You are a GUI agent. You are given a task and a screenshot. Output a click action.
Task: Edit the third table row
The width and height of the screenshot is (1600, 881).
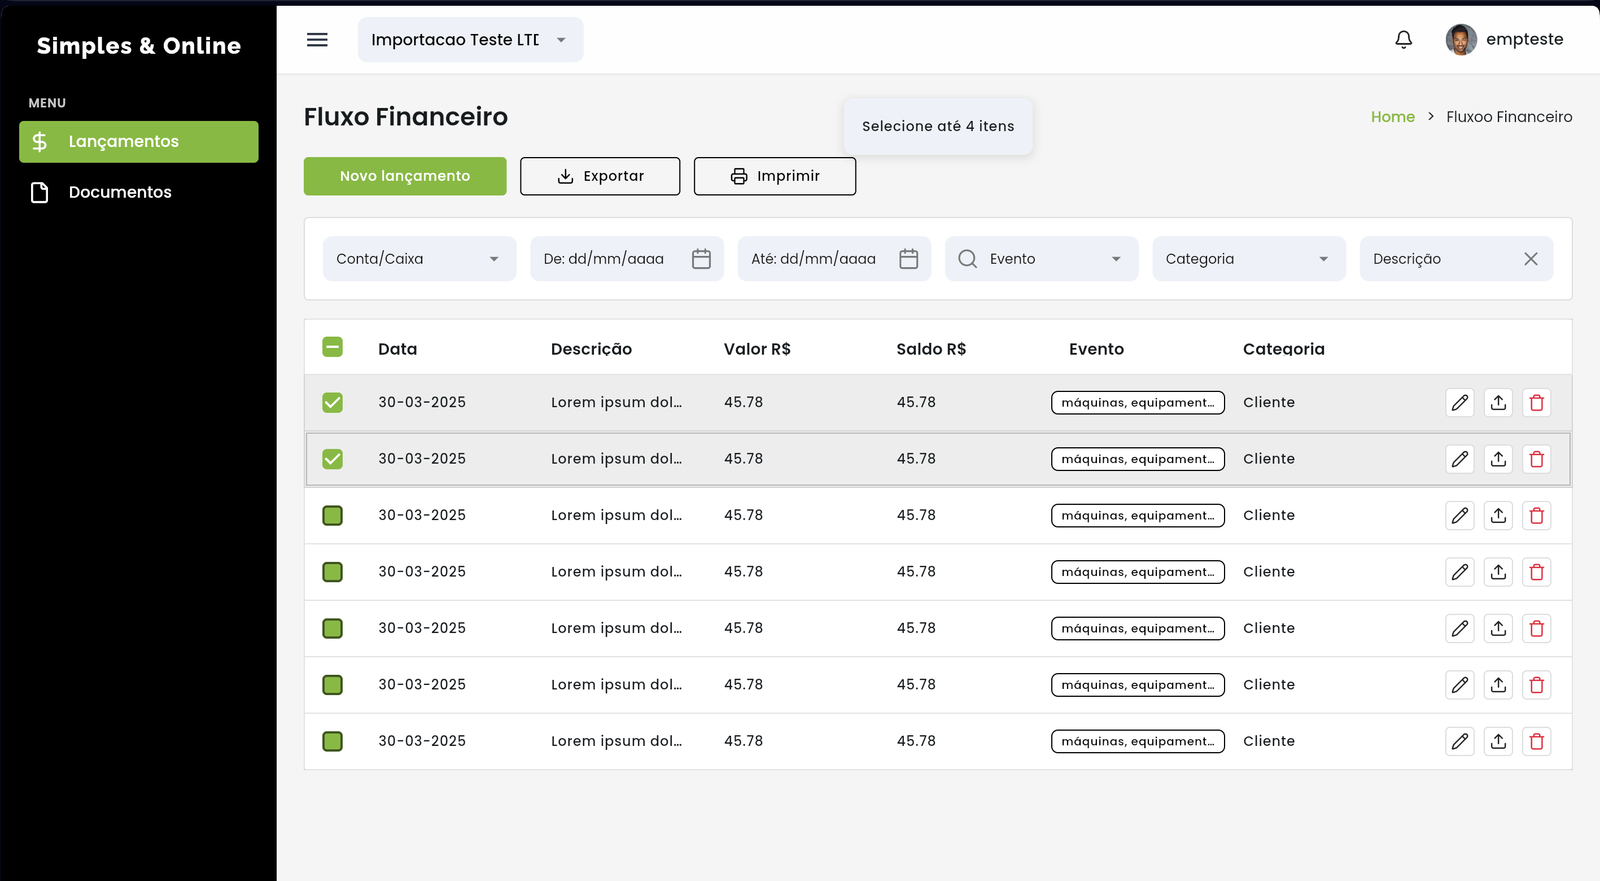(x=1460, y=516)
